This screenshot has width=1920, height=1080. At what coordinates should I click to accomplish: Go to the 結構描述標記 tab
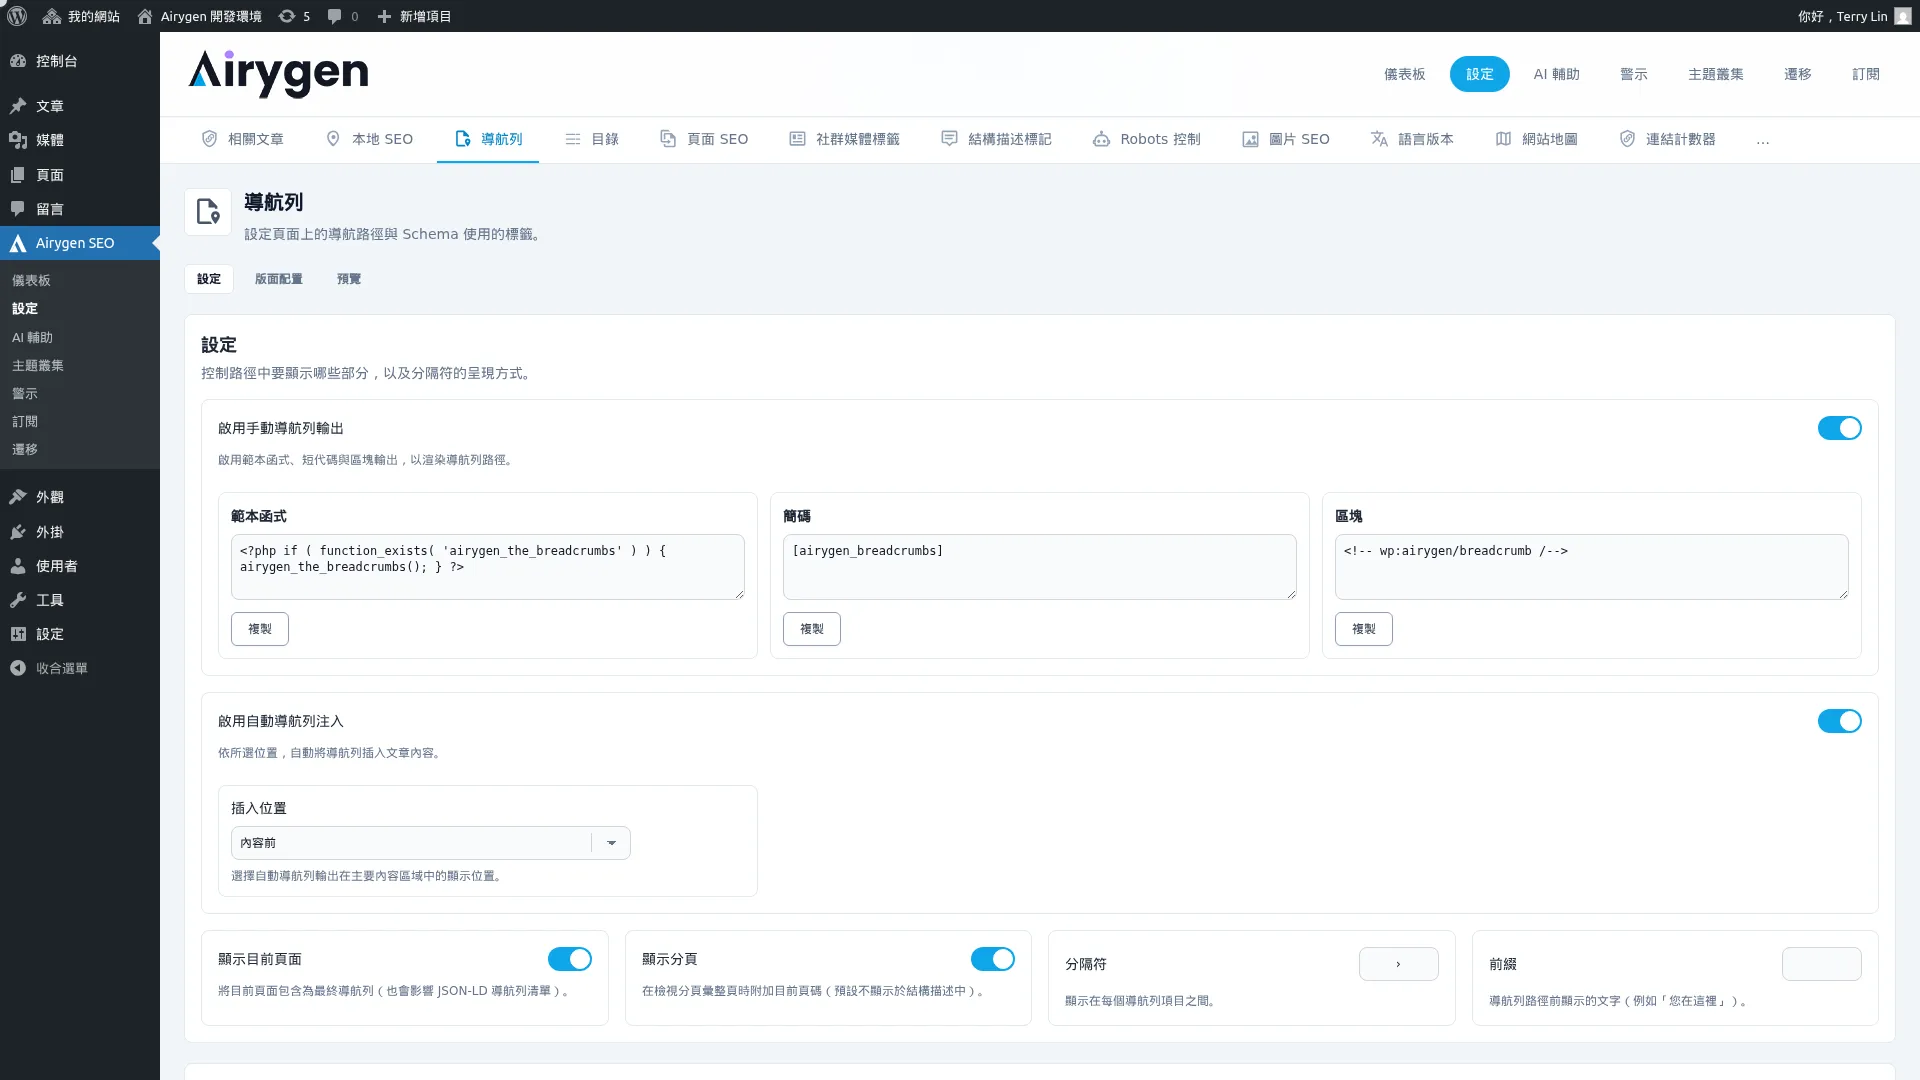pos(996,139)
